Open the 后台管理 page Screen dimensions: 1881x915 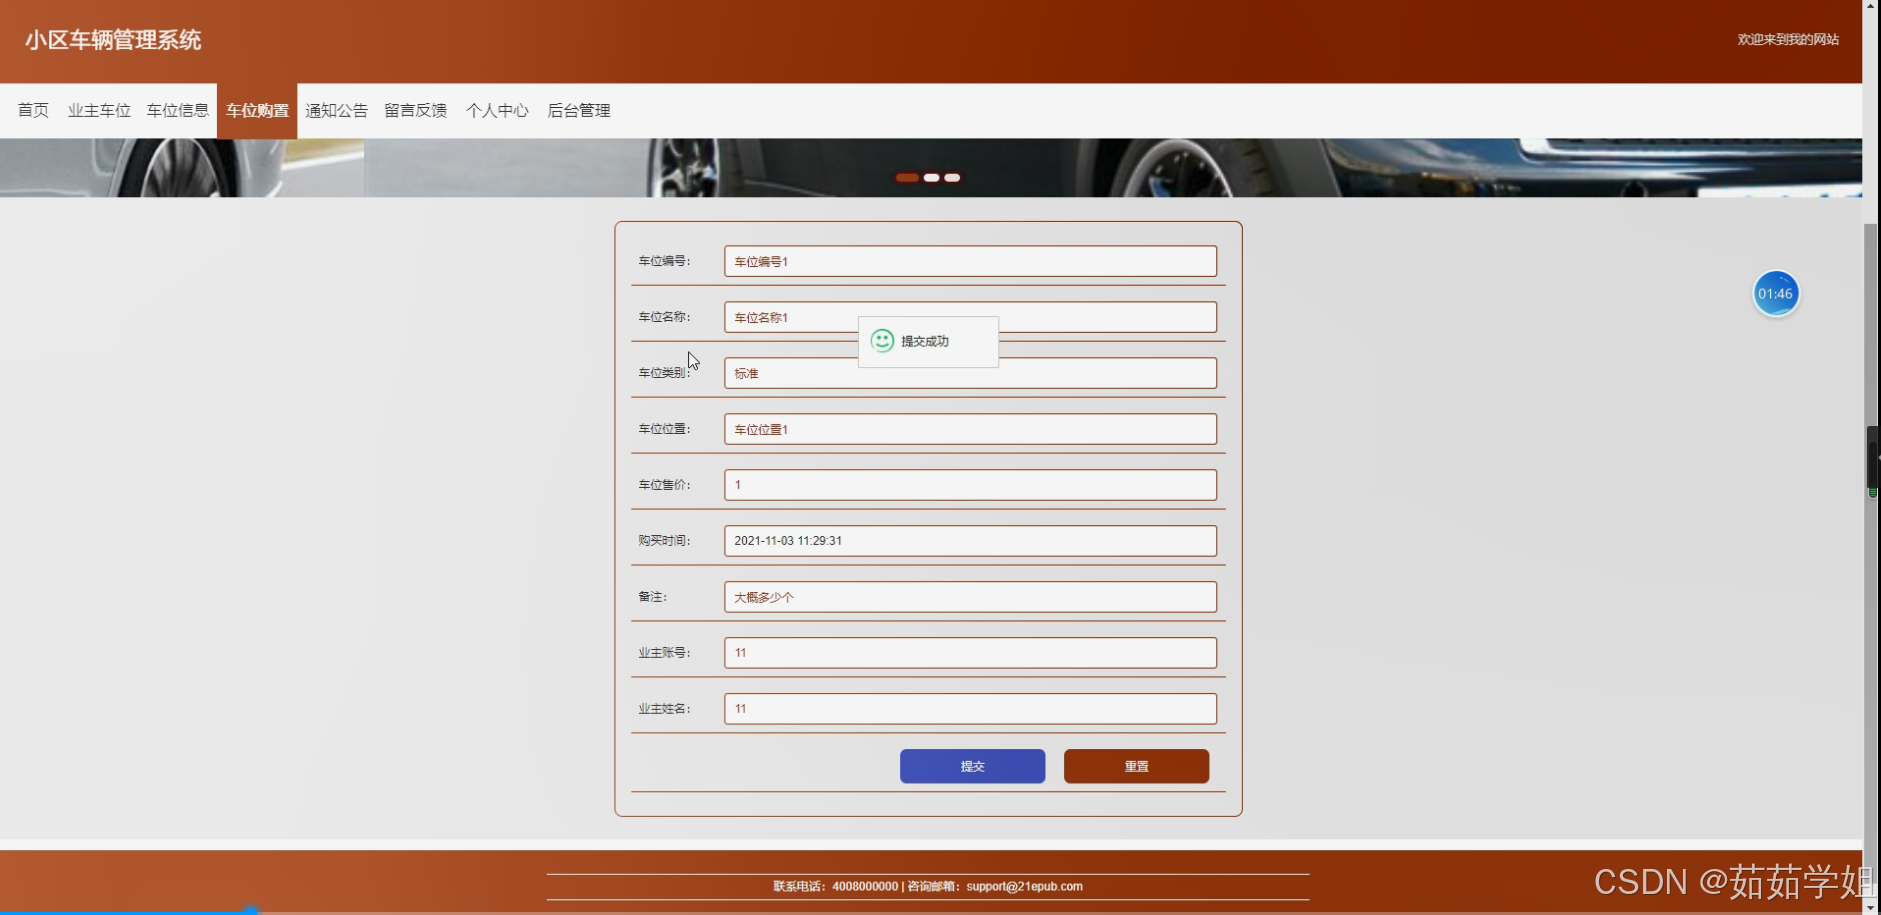tap(578, 110)
